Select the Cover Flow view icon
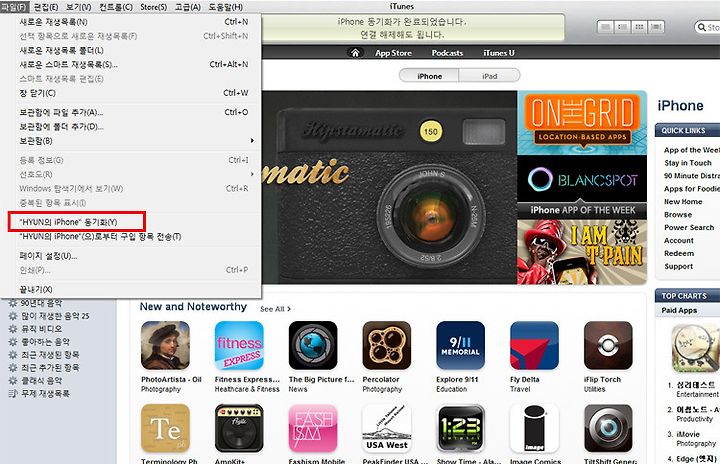 (656, 27)
